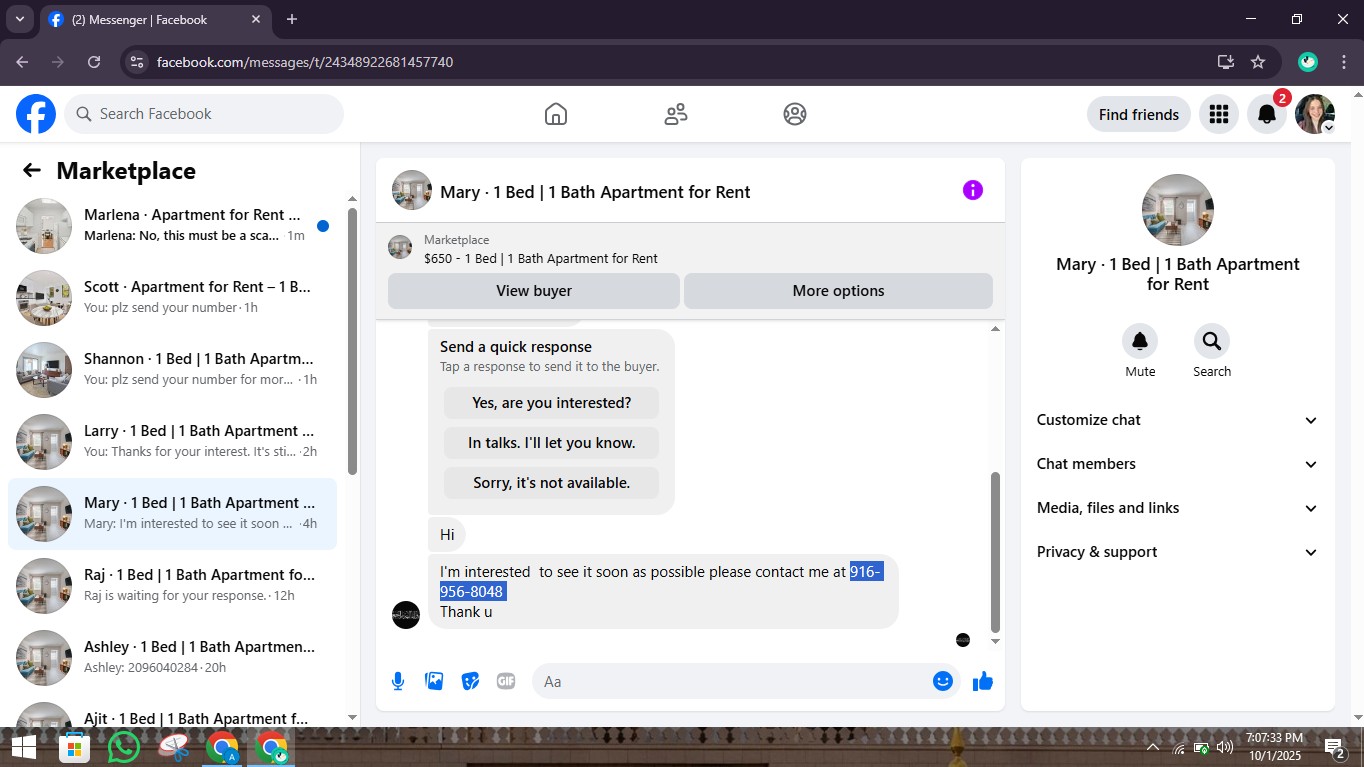The width and height of the screenshot is (1364, 767).
Task: Click Mary's small avatar beside her message
Action: pos(406,615)
